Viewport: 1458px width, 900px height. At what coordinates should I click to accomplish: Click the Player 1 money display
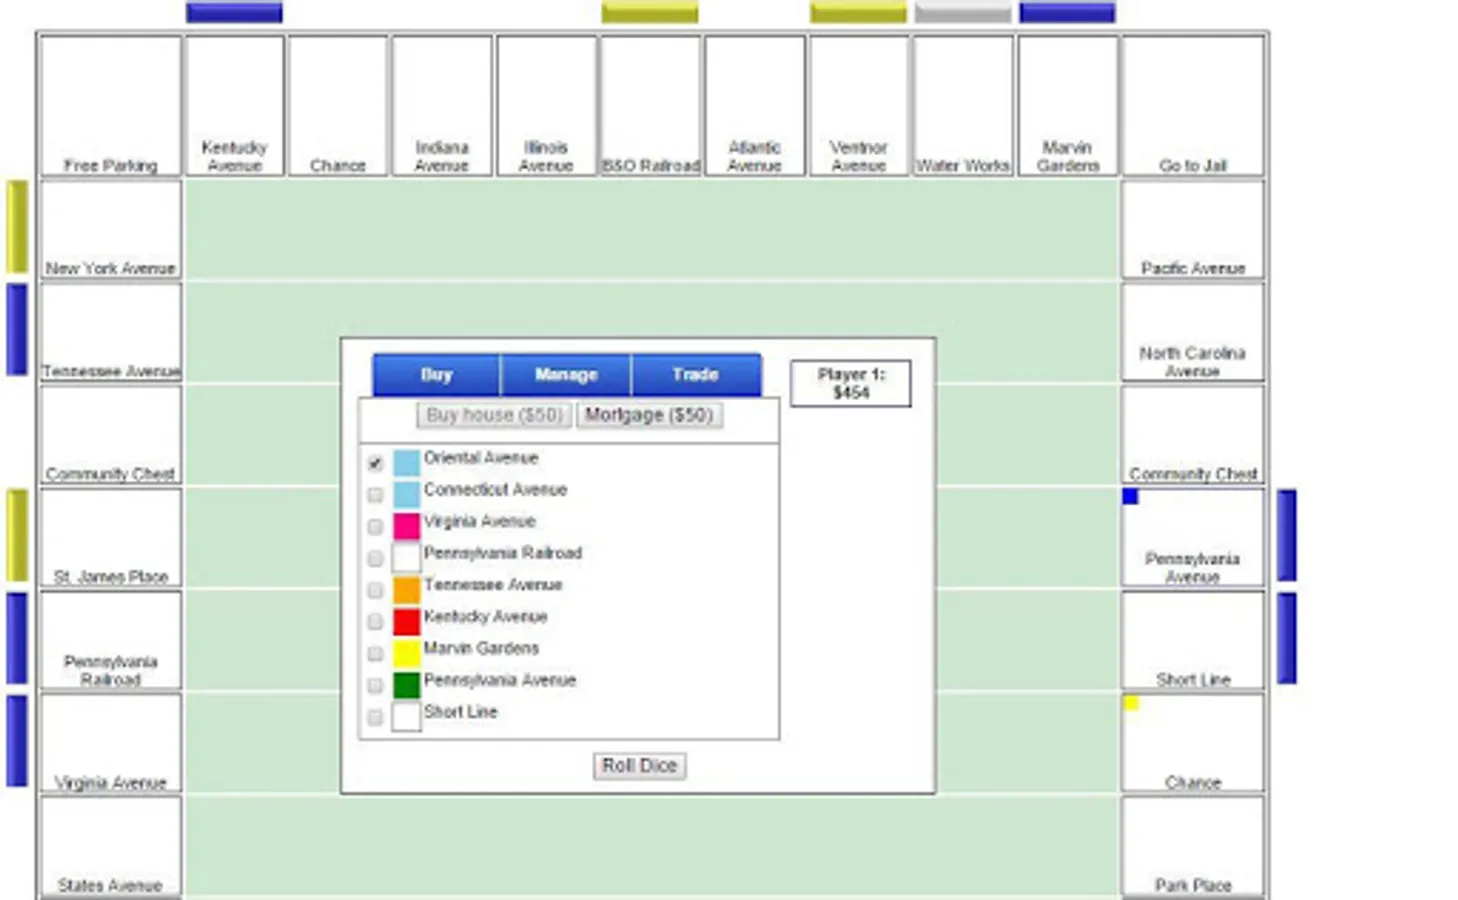pos(850,384)
